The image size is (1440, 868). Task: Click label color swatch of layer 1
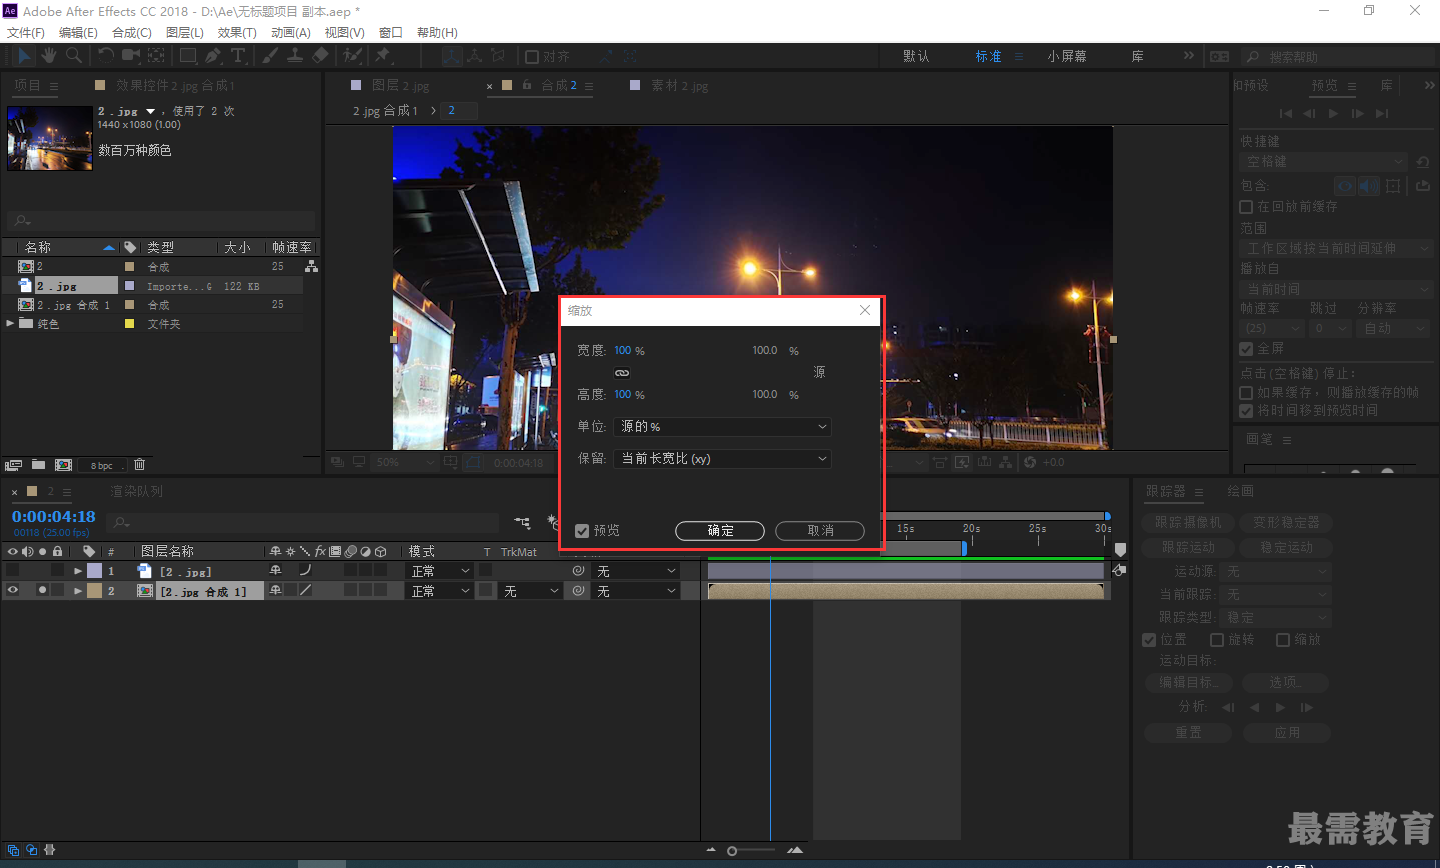(94, 571)
